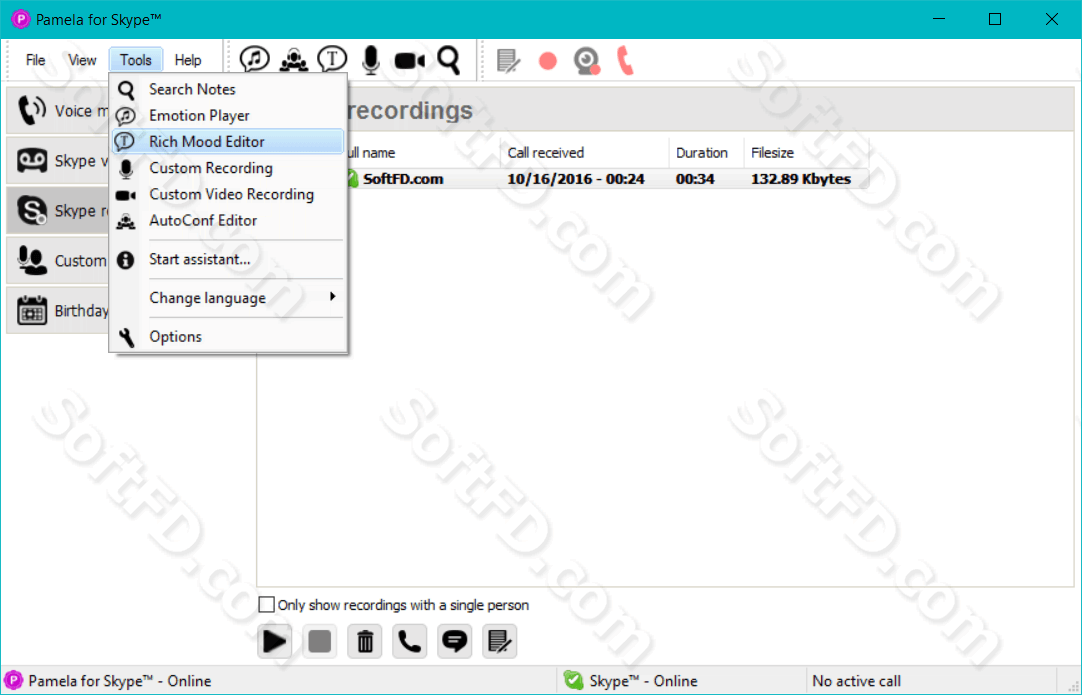
Task: Choose Emotion Player from the Tools menu
Action: click(228, 115)
